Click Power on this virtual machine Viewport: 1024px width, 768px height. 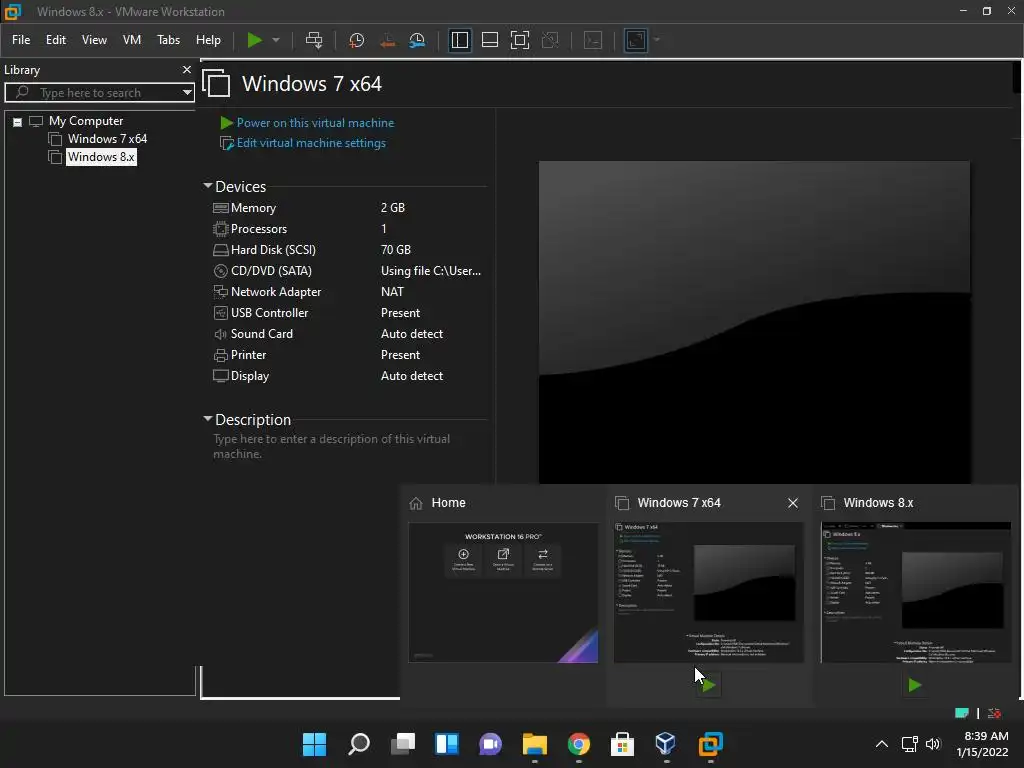coord(315,123)
